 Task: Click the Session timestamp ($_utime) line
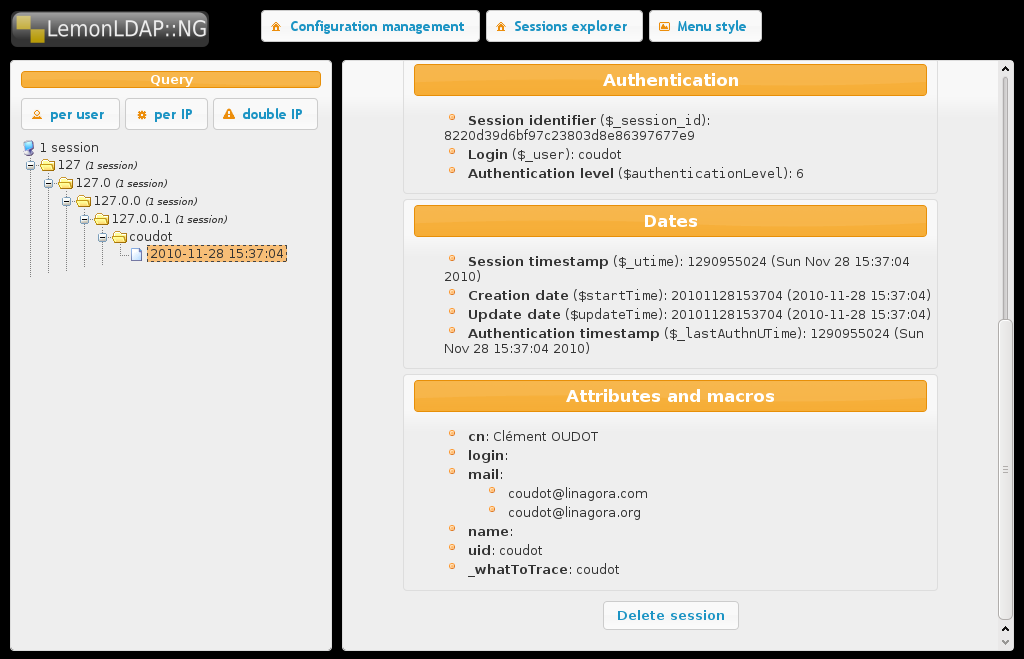tap(677, 269)
